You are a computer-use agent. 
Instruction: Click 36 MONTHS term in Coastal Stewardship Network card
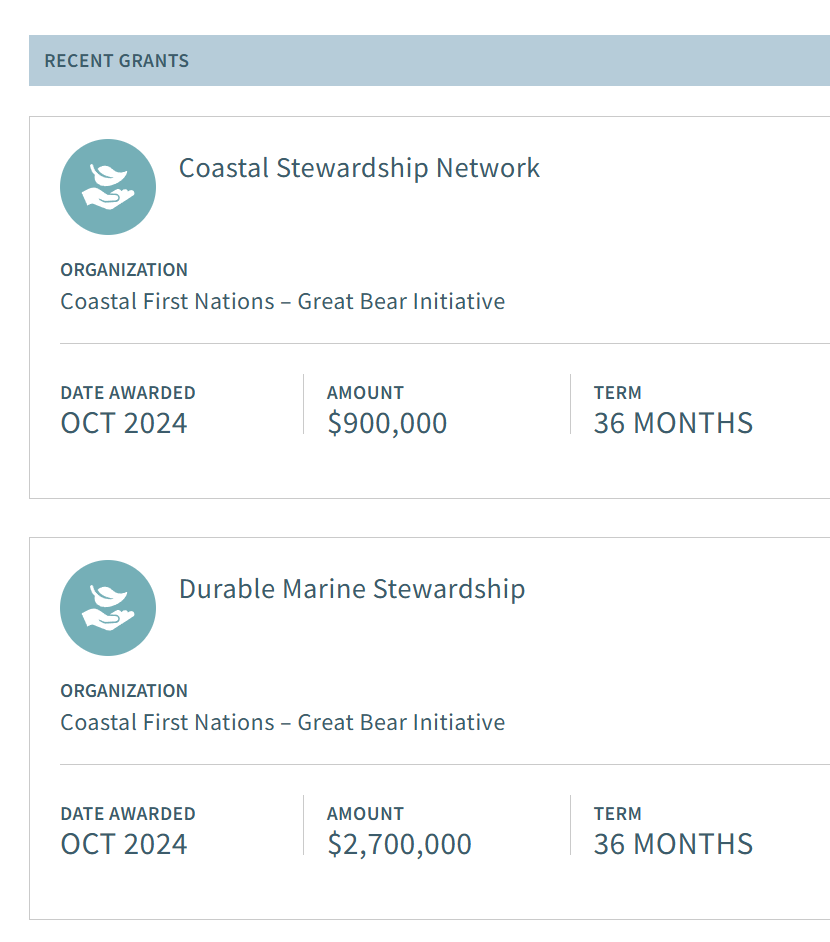click(673, 423)
